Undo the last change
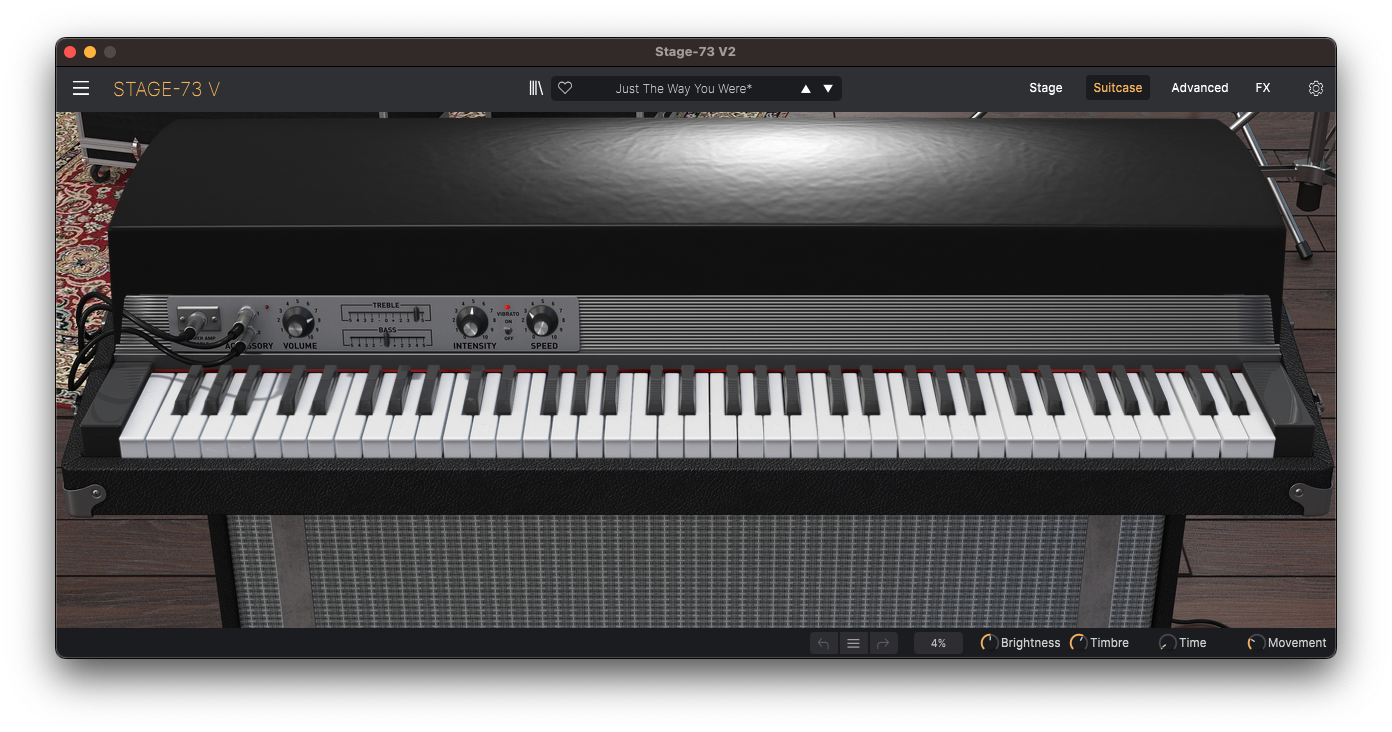Screen dimensions: 1392x732 coord(823,643)
